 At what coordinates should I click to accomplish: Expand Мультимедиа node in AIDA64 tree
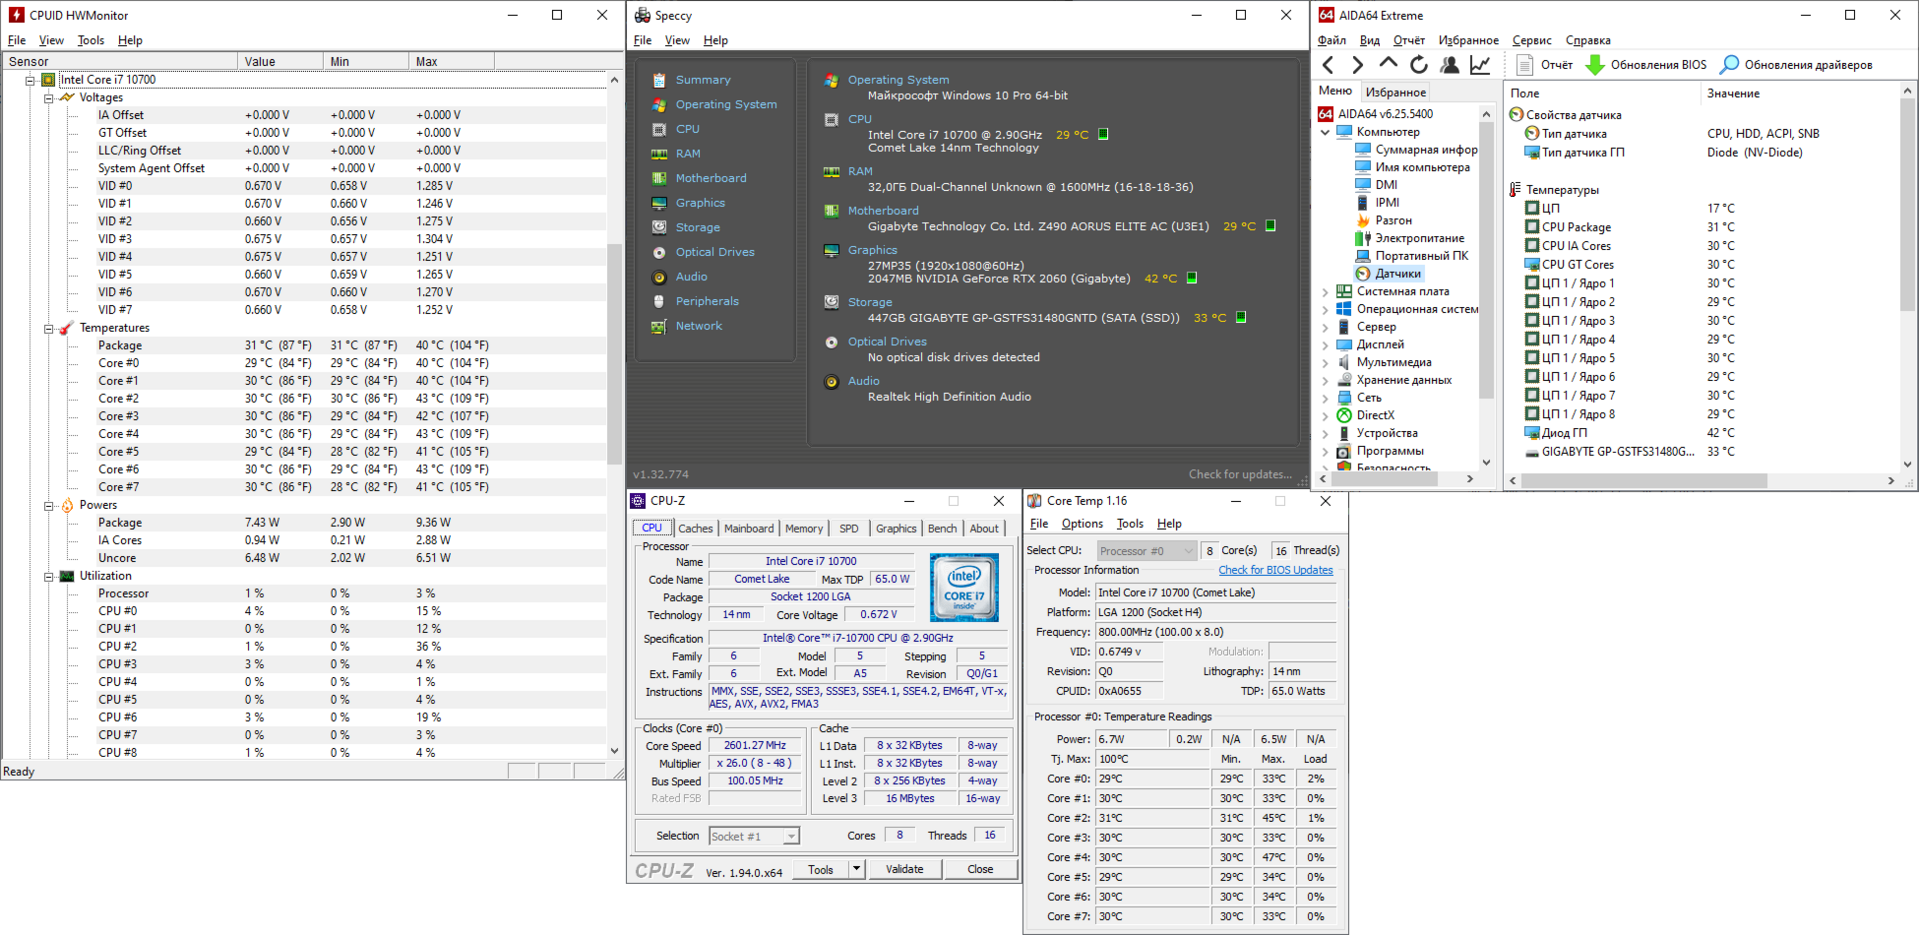(1326, 363)
